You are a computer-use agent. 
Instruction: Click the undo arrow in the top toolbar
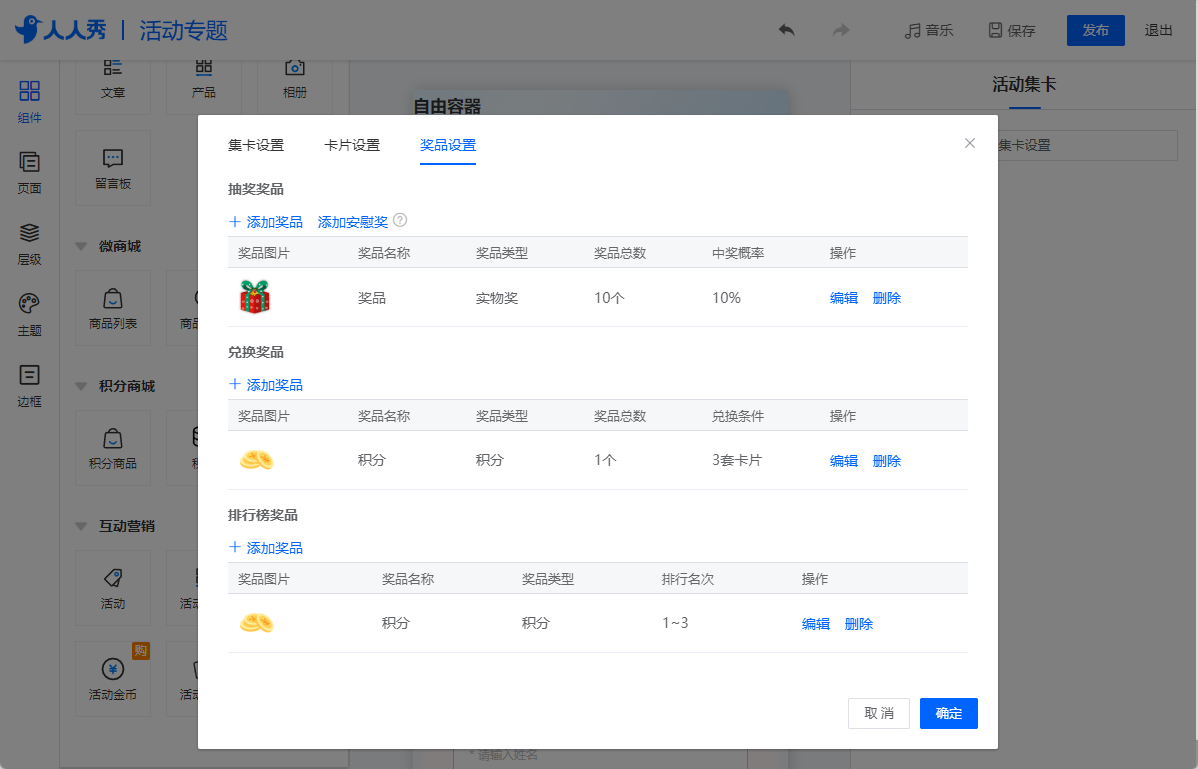point(786,30)
